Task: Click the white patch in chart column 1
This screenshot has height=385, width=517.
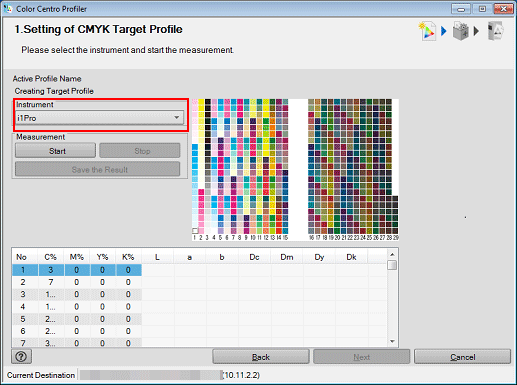Action: (195, 231)
